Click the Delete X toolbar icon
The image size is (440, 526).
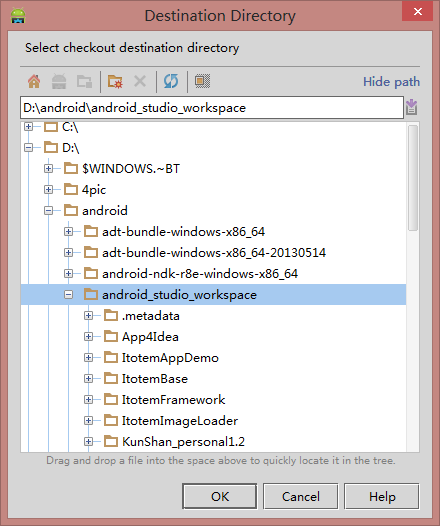[140, 81]
